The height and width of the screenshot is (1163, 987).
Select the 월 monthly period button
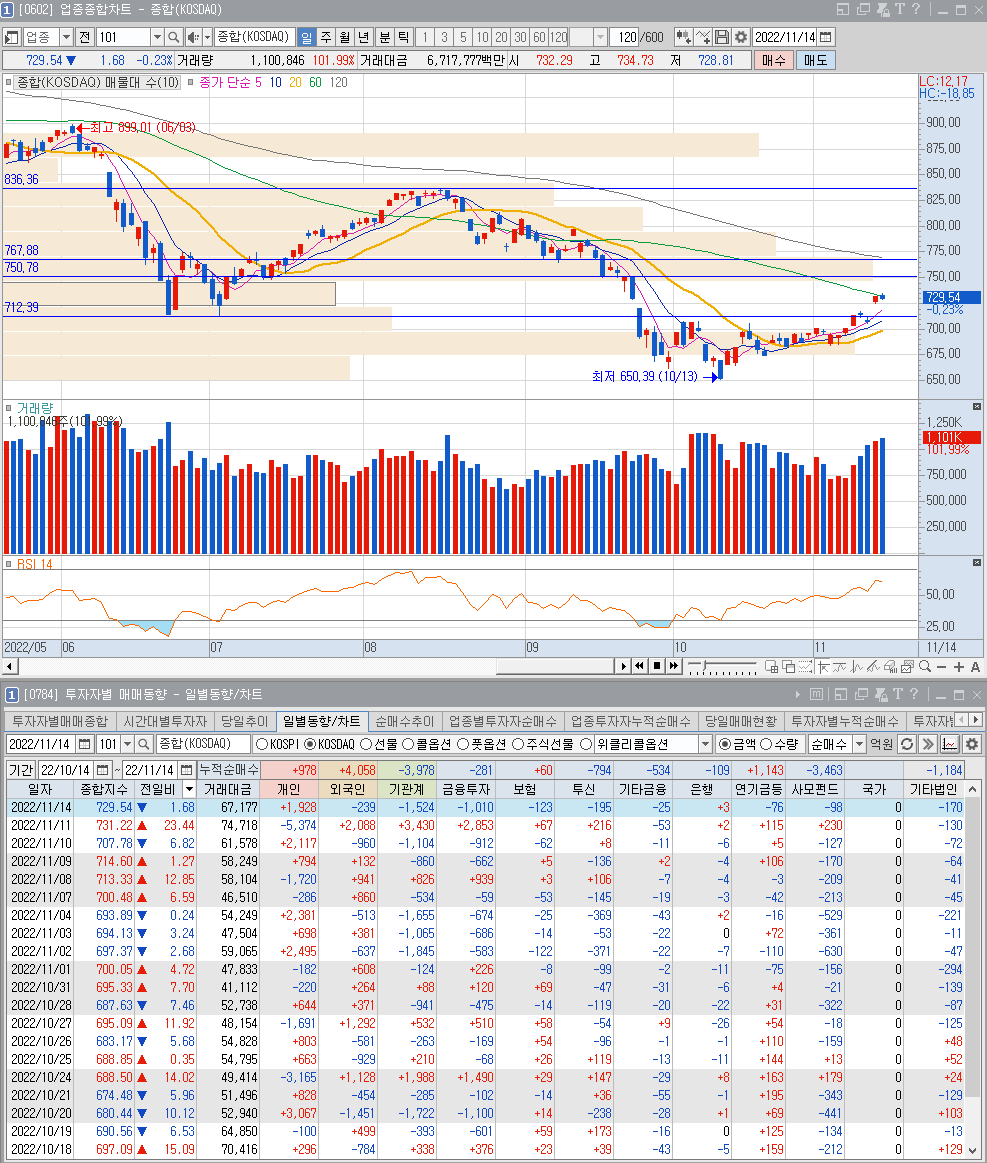345,37
